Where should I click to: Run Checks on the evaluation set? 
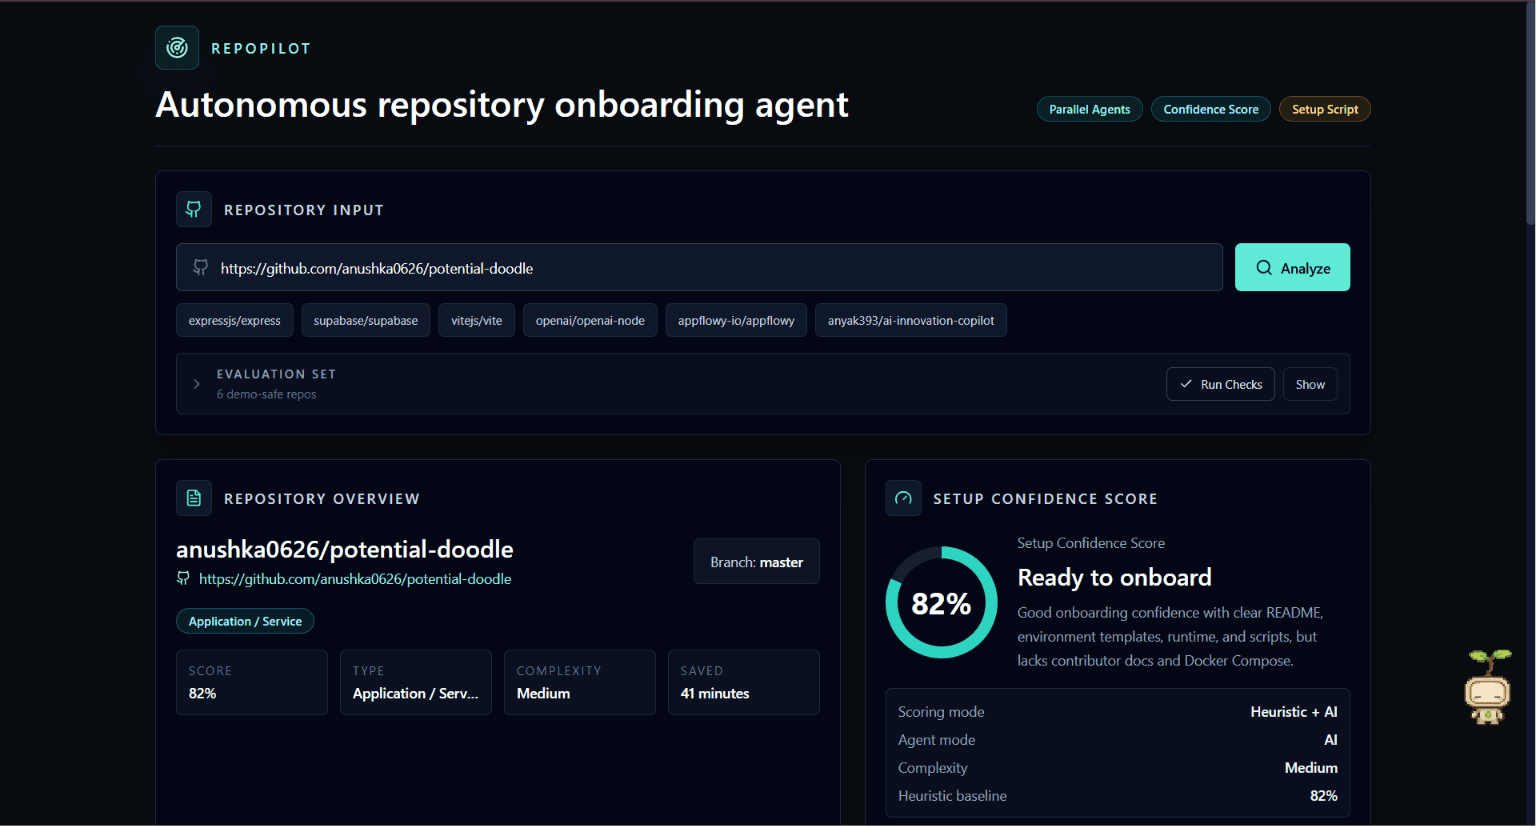point(1220,384)
